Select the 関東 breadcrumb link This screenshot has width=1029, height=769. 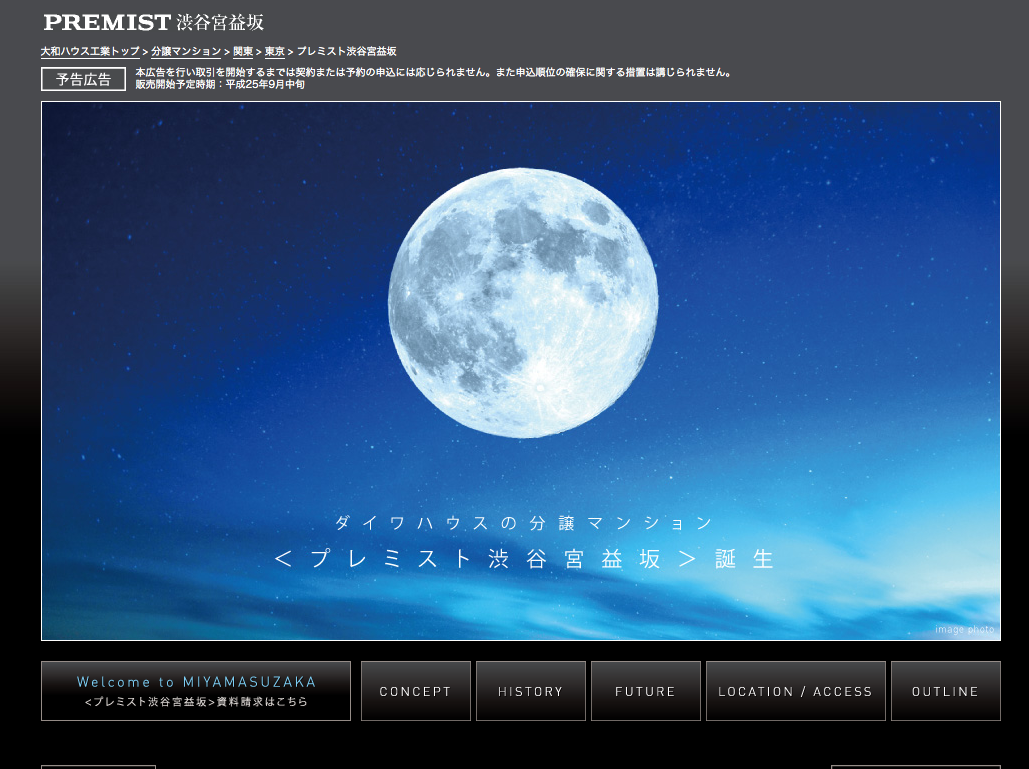[x=243, y=51]
